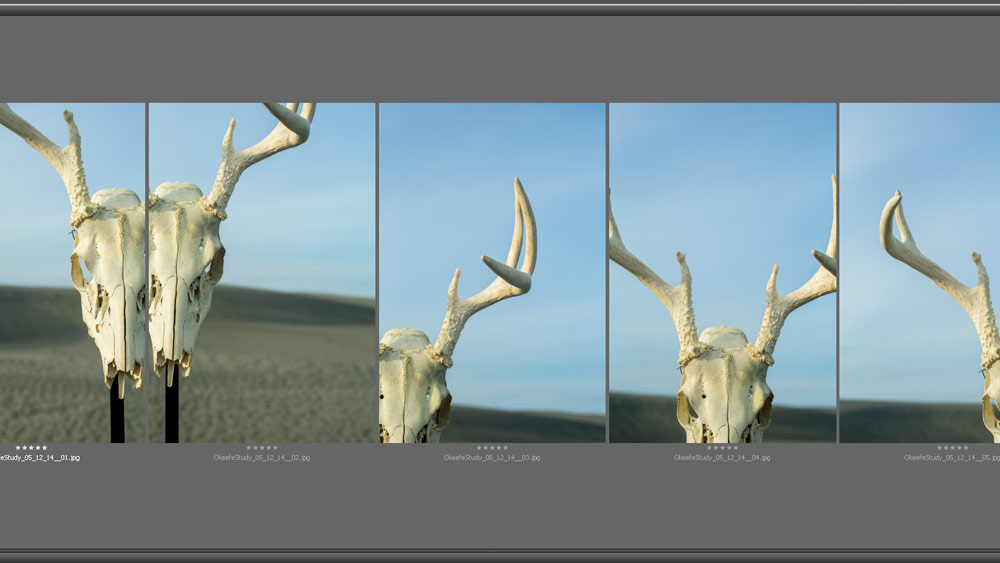Viewport: 1000px width, 563px height.
Task: Click filename OkeefeStudy_05_12_14__01.jpg label
Action: pos(40,458)
